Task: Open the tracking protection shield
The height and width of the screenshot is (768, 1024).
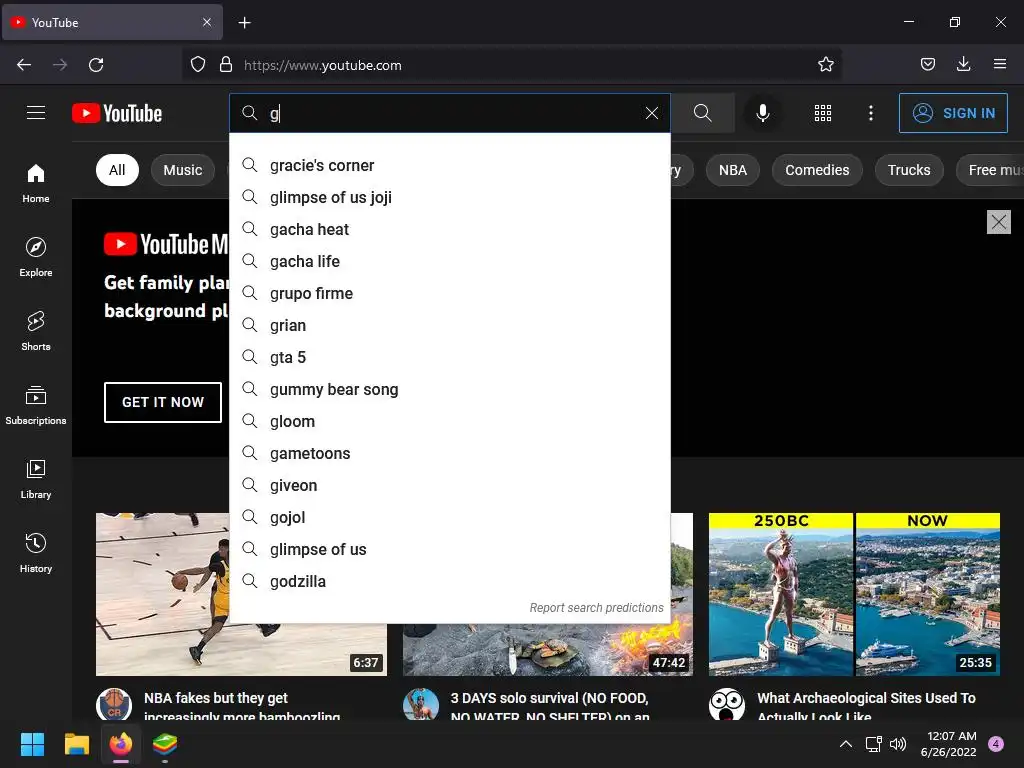Action: pos(198,65)
